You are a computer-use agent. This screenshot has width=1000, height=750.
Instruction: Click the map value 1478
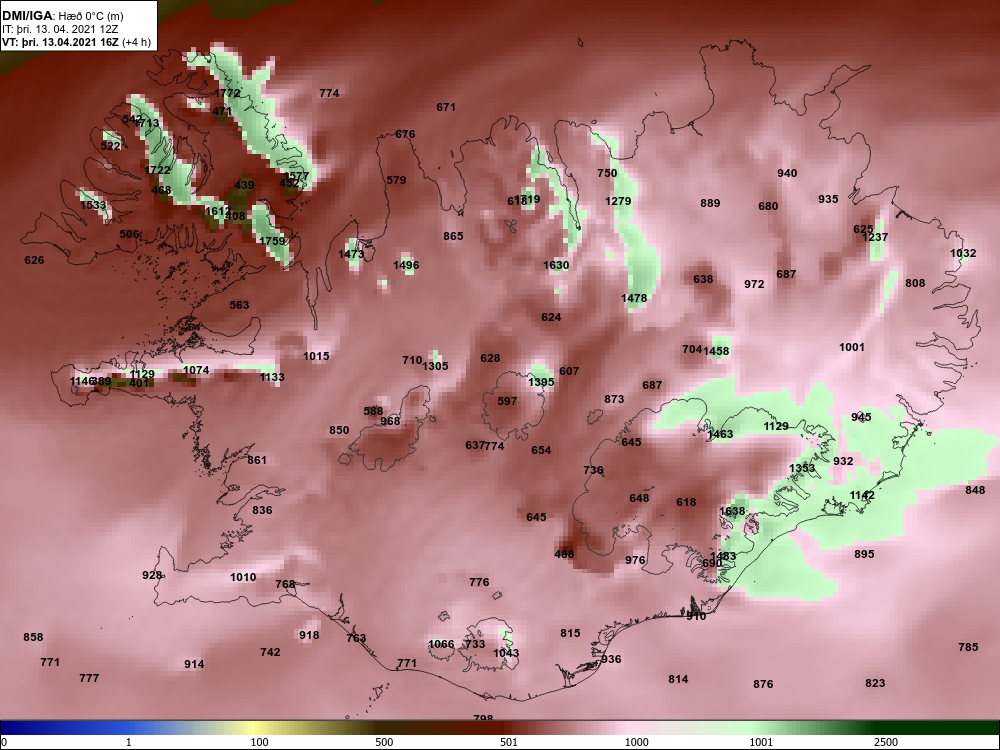click(634, 298)
